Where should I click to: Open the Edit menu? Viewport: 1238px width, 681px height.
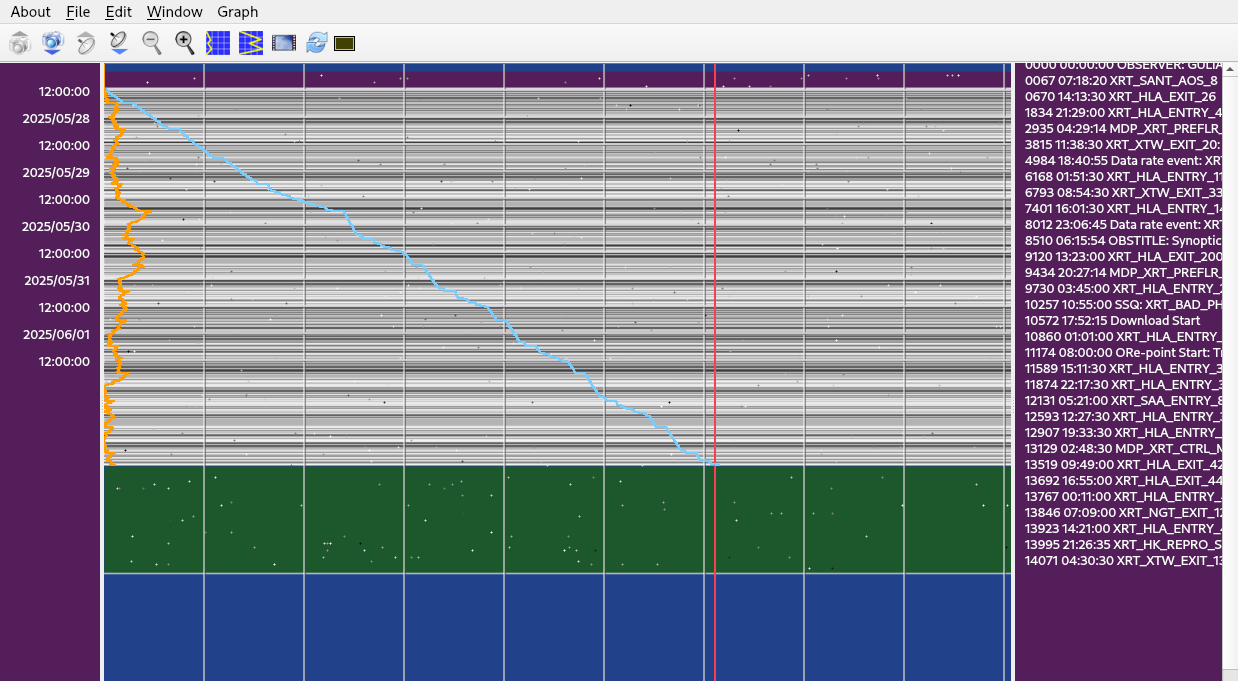tap(118, 12)
